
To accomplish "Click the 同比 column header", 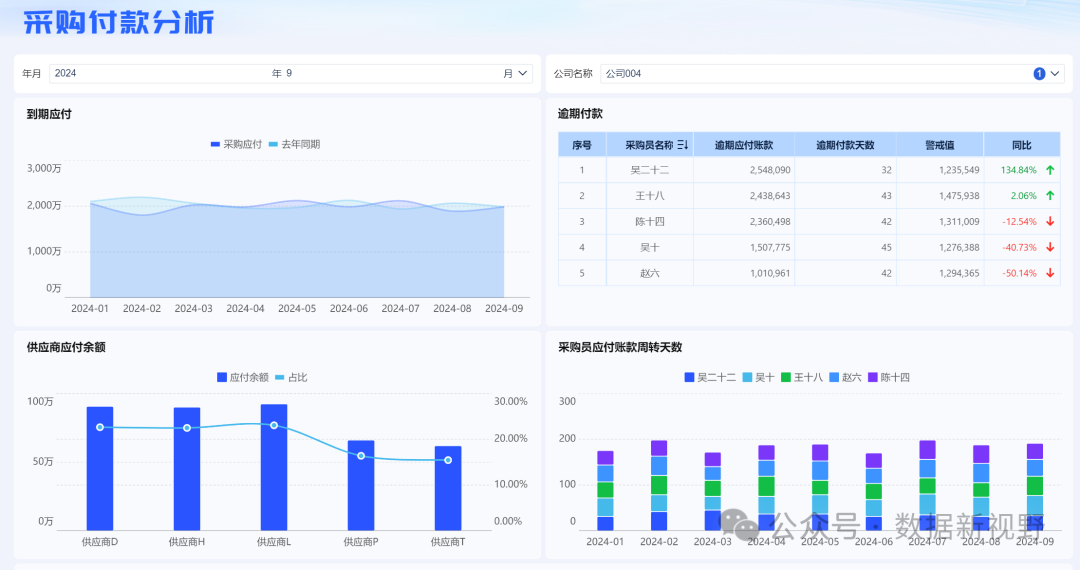I will point(1021,145).
